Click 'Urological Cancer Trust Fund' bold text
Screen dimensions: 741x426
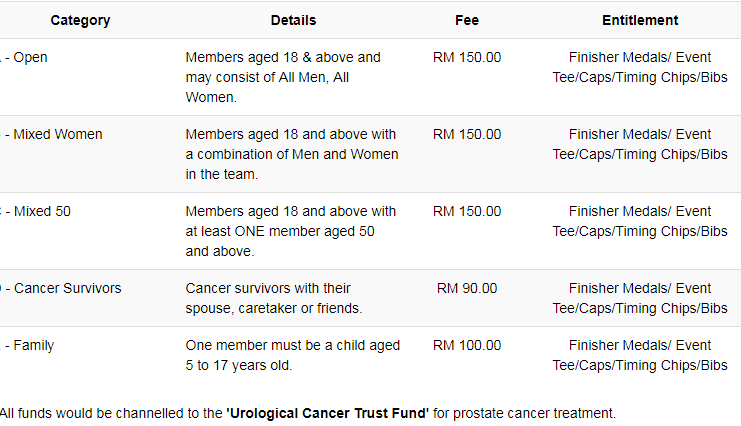click(327, 413)
